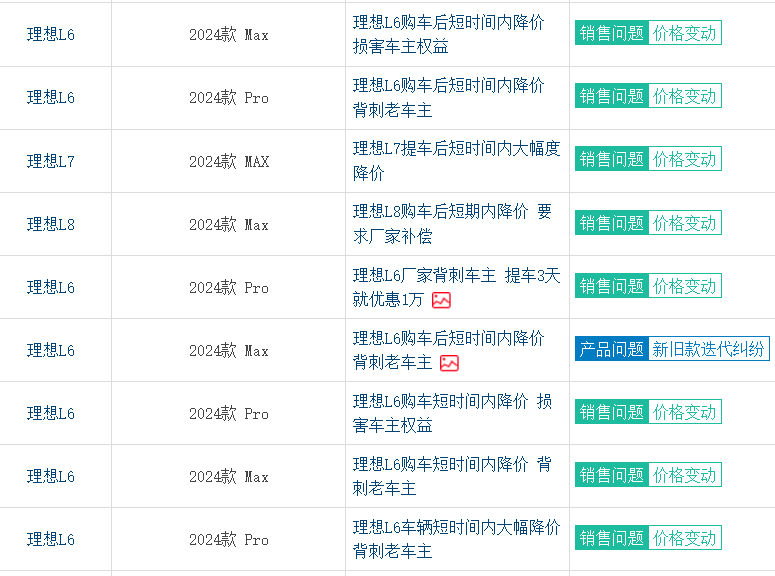Select 2024款 Max in the 产品问题 row

click(229, 351)
